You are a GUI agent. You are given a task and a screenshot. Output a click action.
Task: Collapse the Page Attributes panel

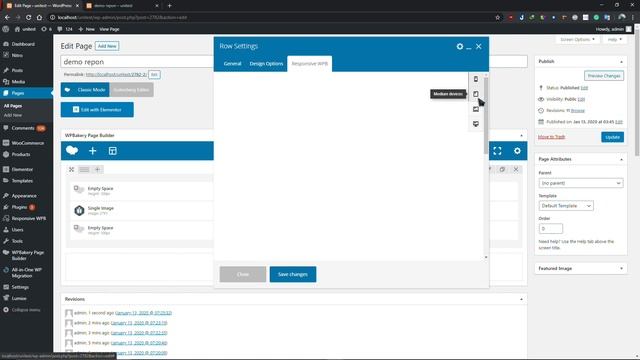(x=621, y=160)
